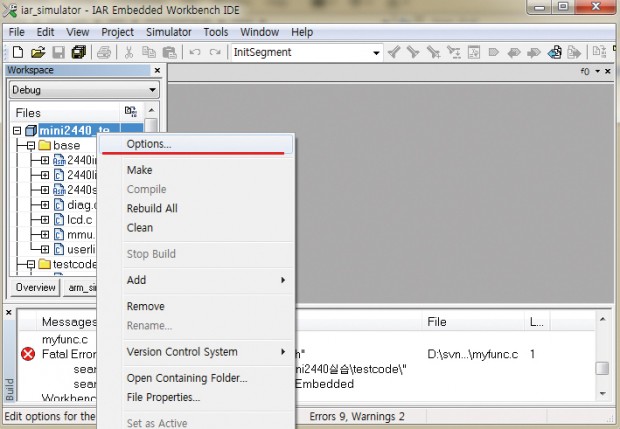Click the Find Previous toolbar icon

coord(394,52)
